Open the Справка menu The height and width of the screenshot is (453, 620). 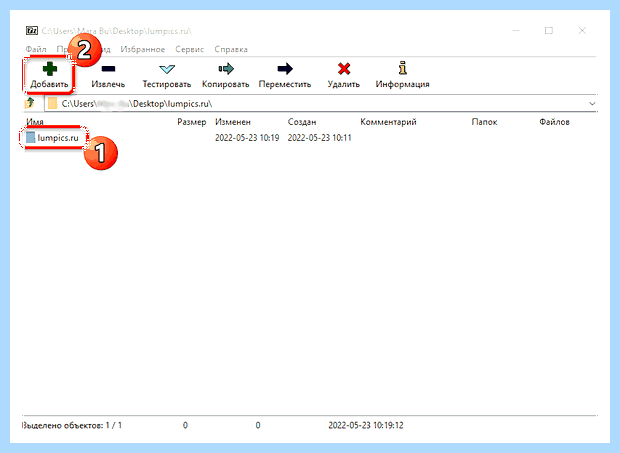tap(231, 49)
